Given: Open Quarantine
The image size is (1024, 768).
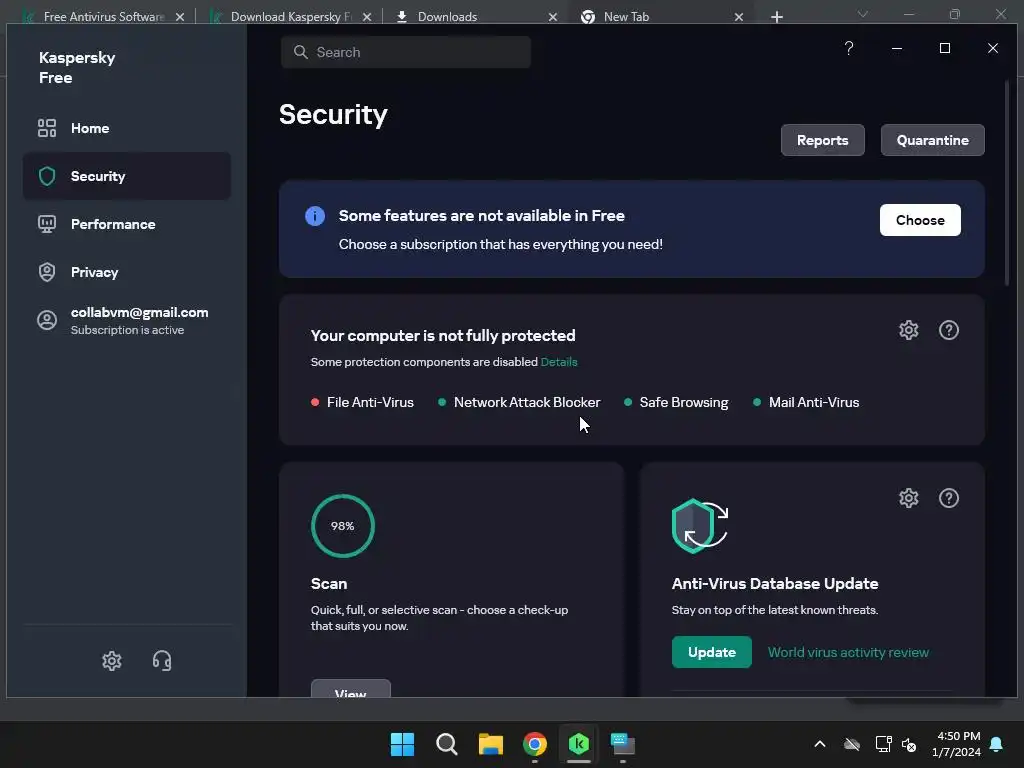Looking at the screenshot, I should [x=932, y=140].
